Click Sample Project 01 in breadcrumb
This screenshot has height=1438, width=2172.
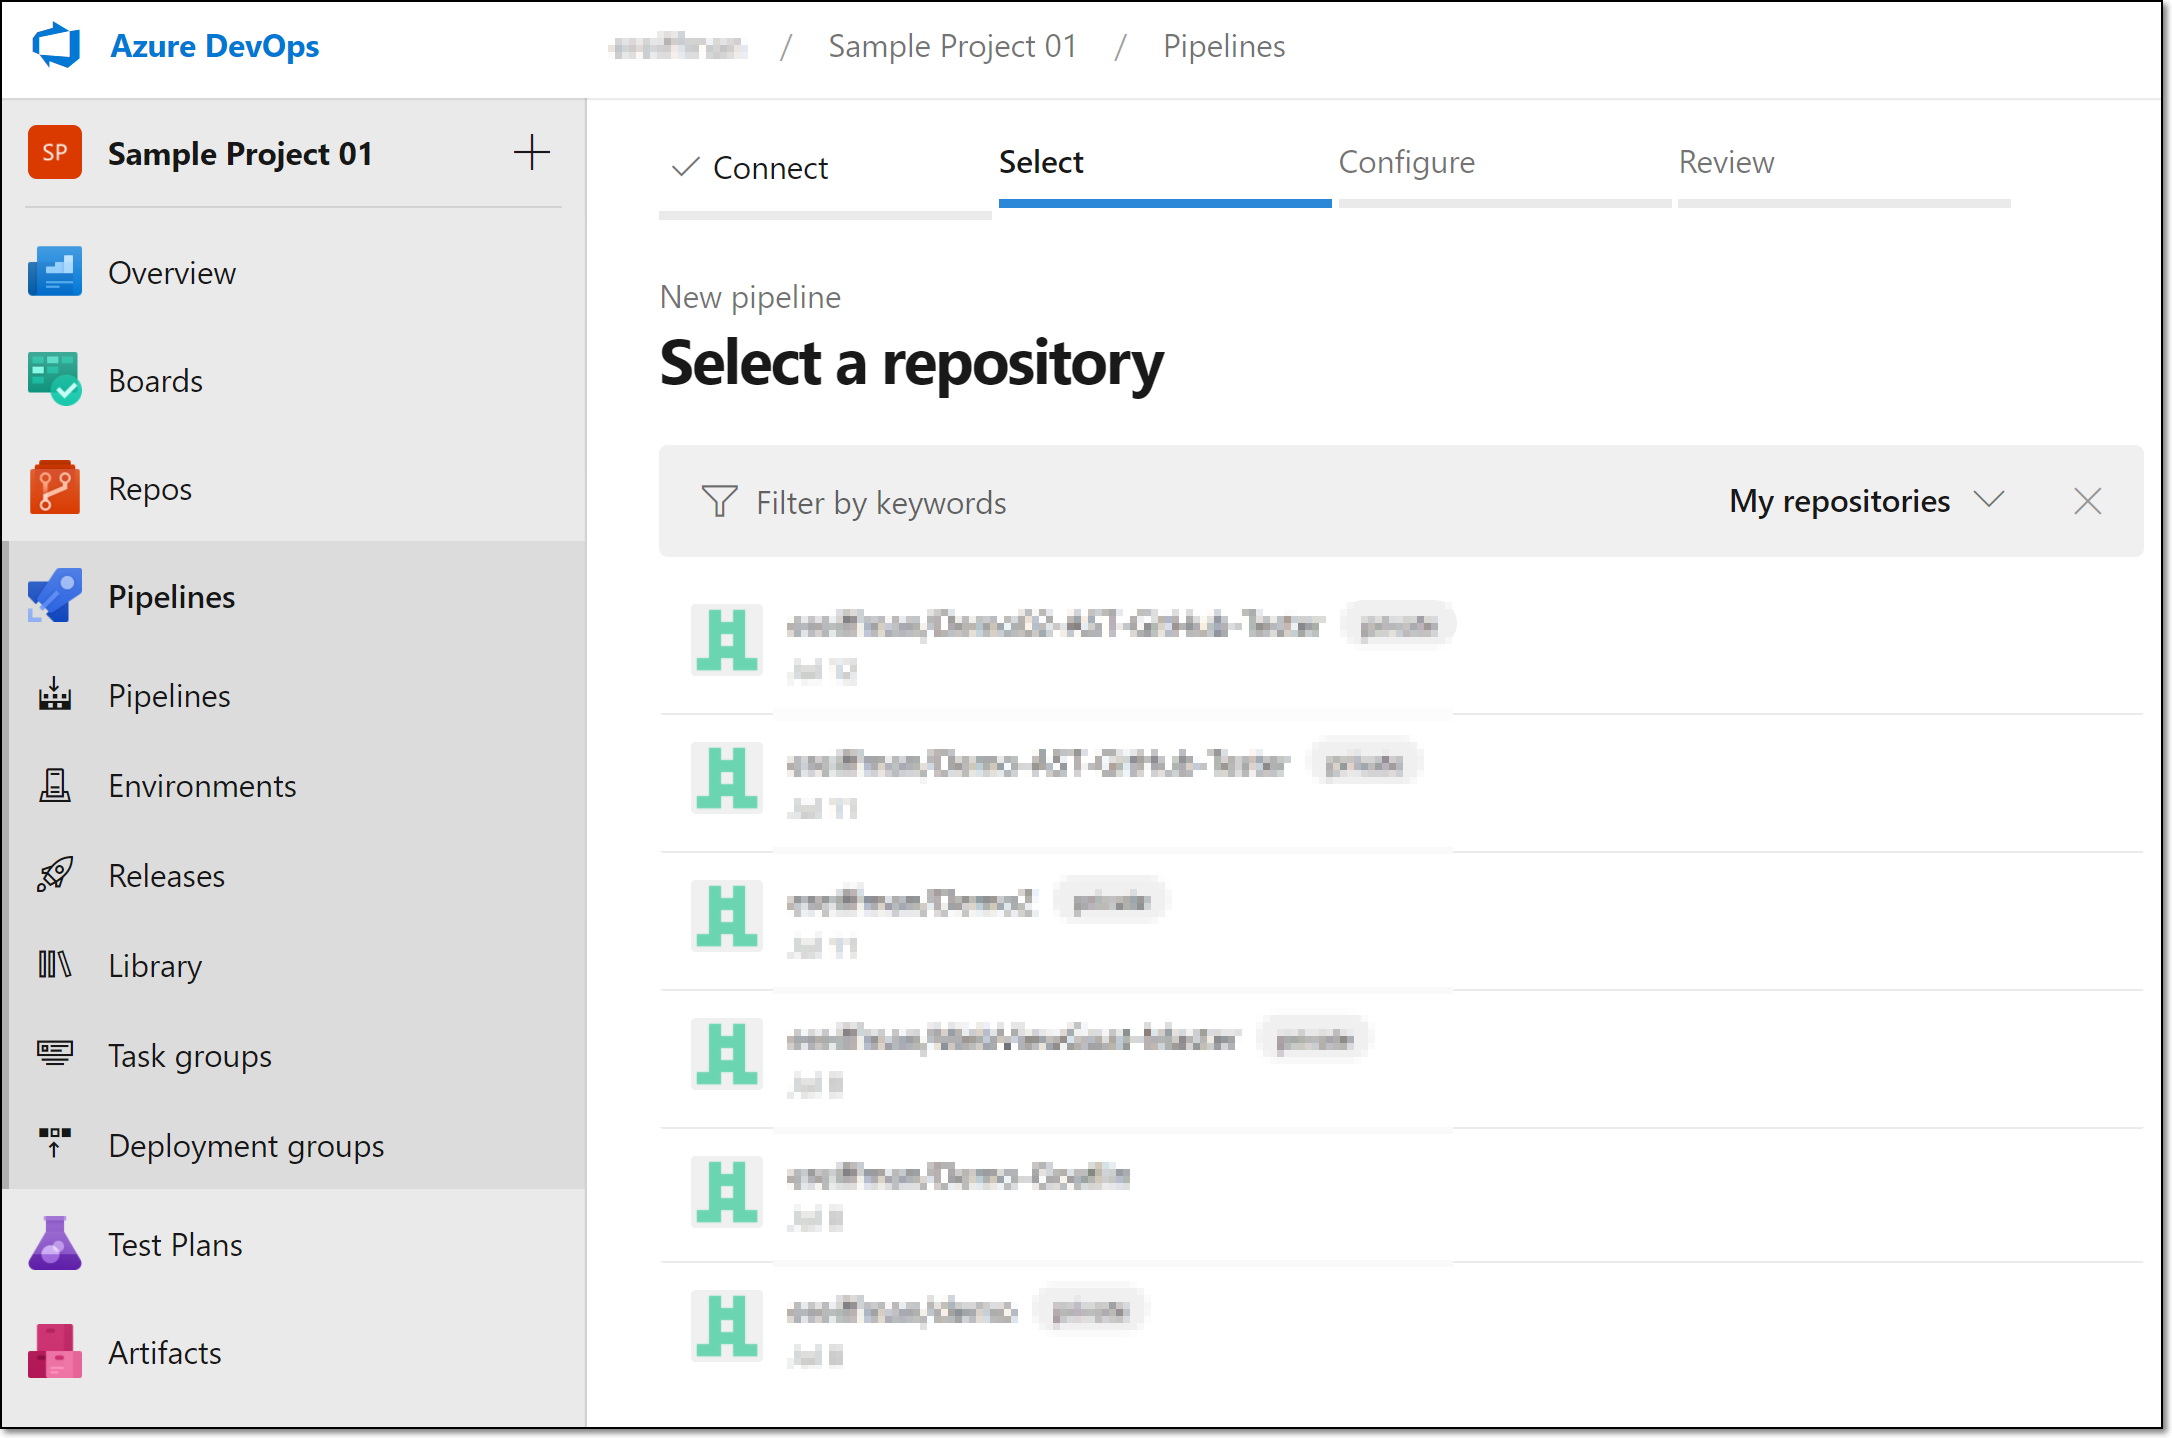(952, 46)
